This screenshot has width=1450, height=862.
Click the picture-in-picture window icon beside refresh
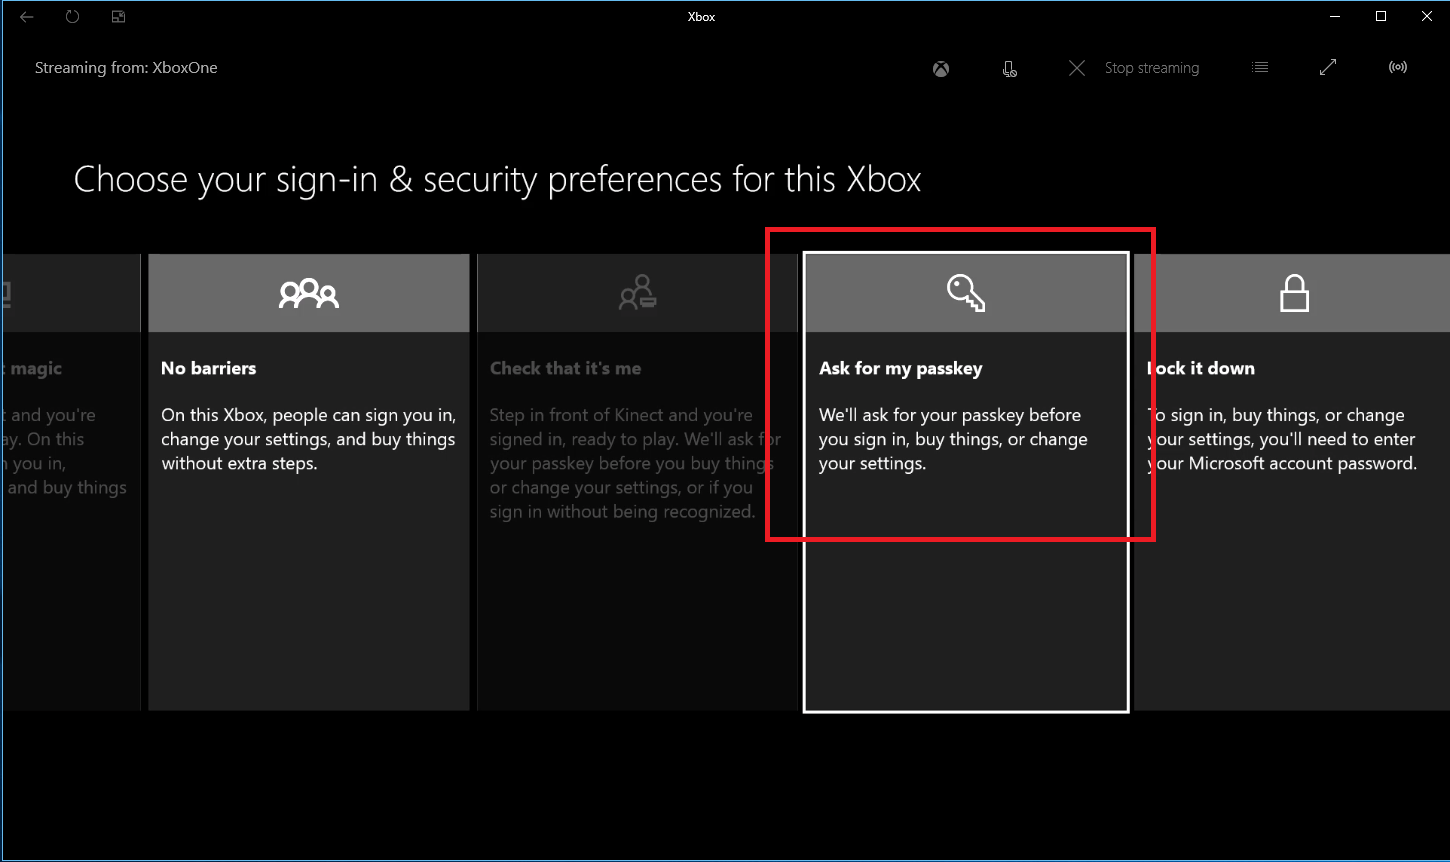(x=118, y=17)
